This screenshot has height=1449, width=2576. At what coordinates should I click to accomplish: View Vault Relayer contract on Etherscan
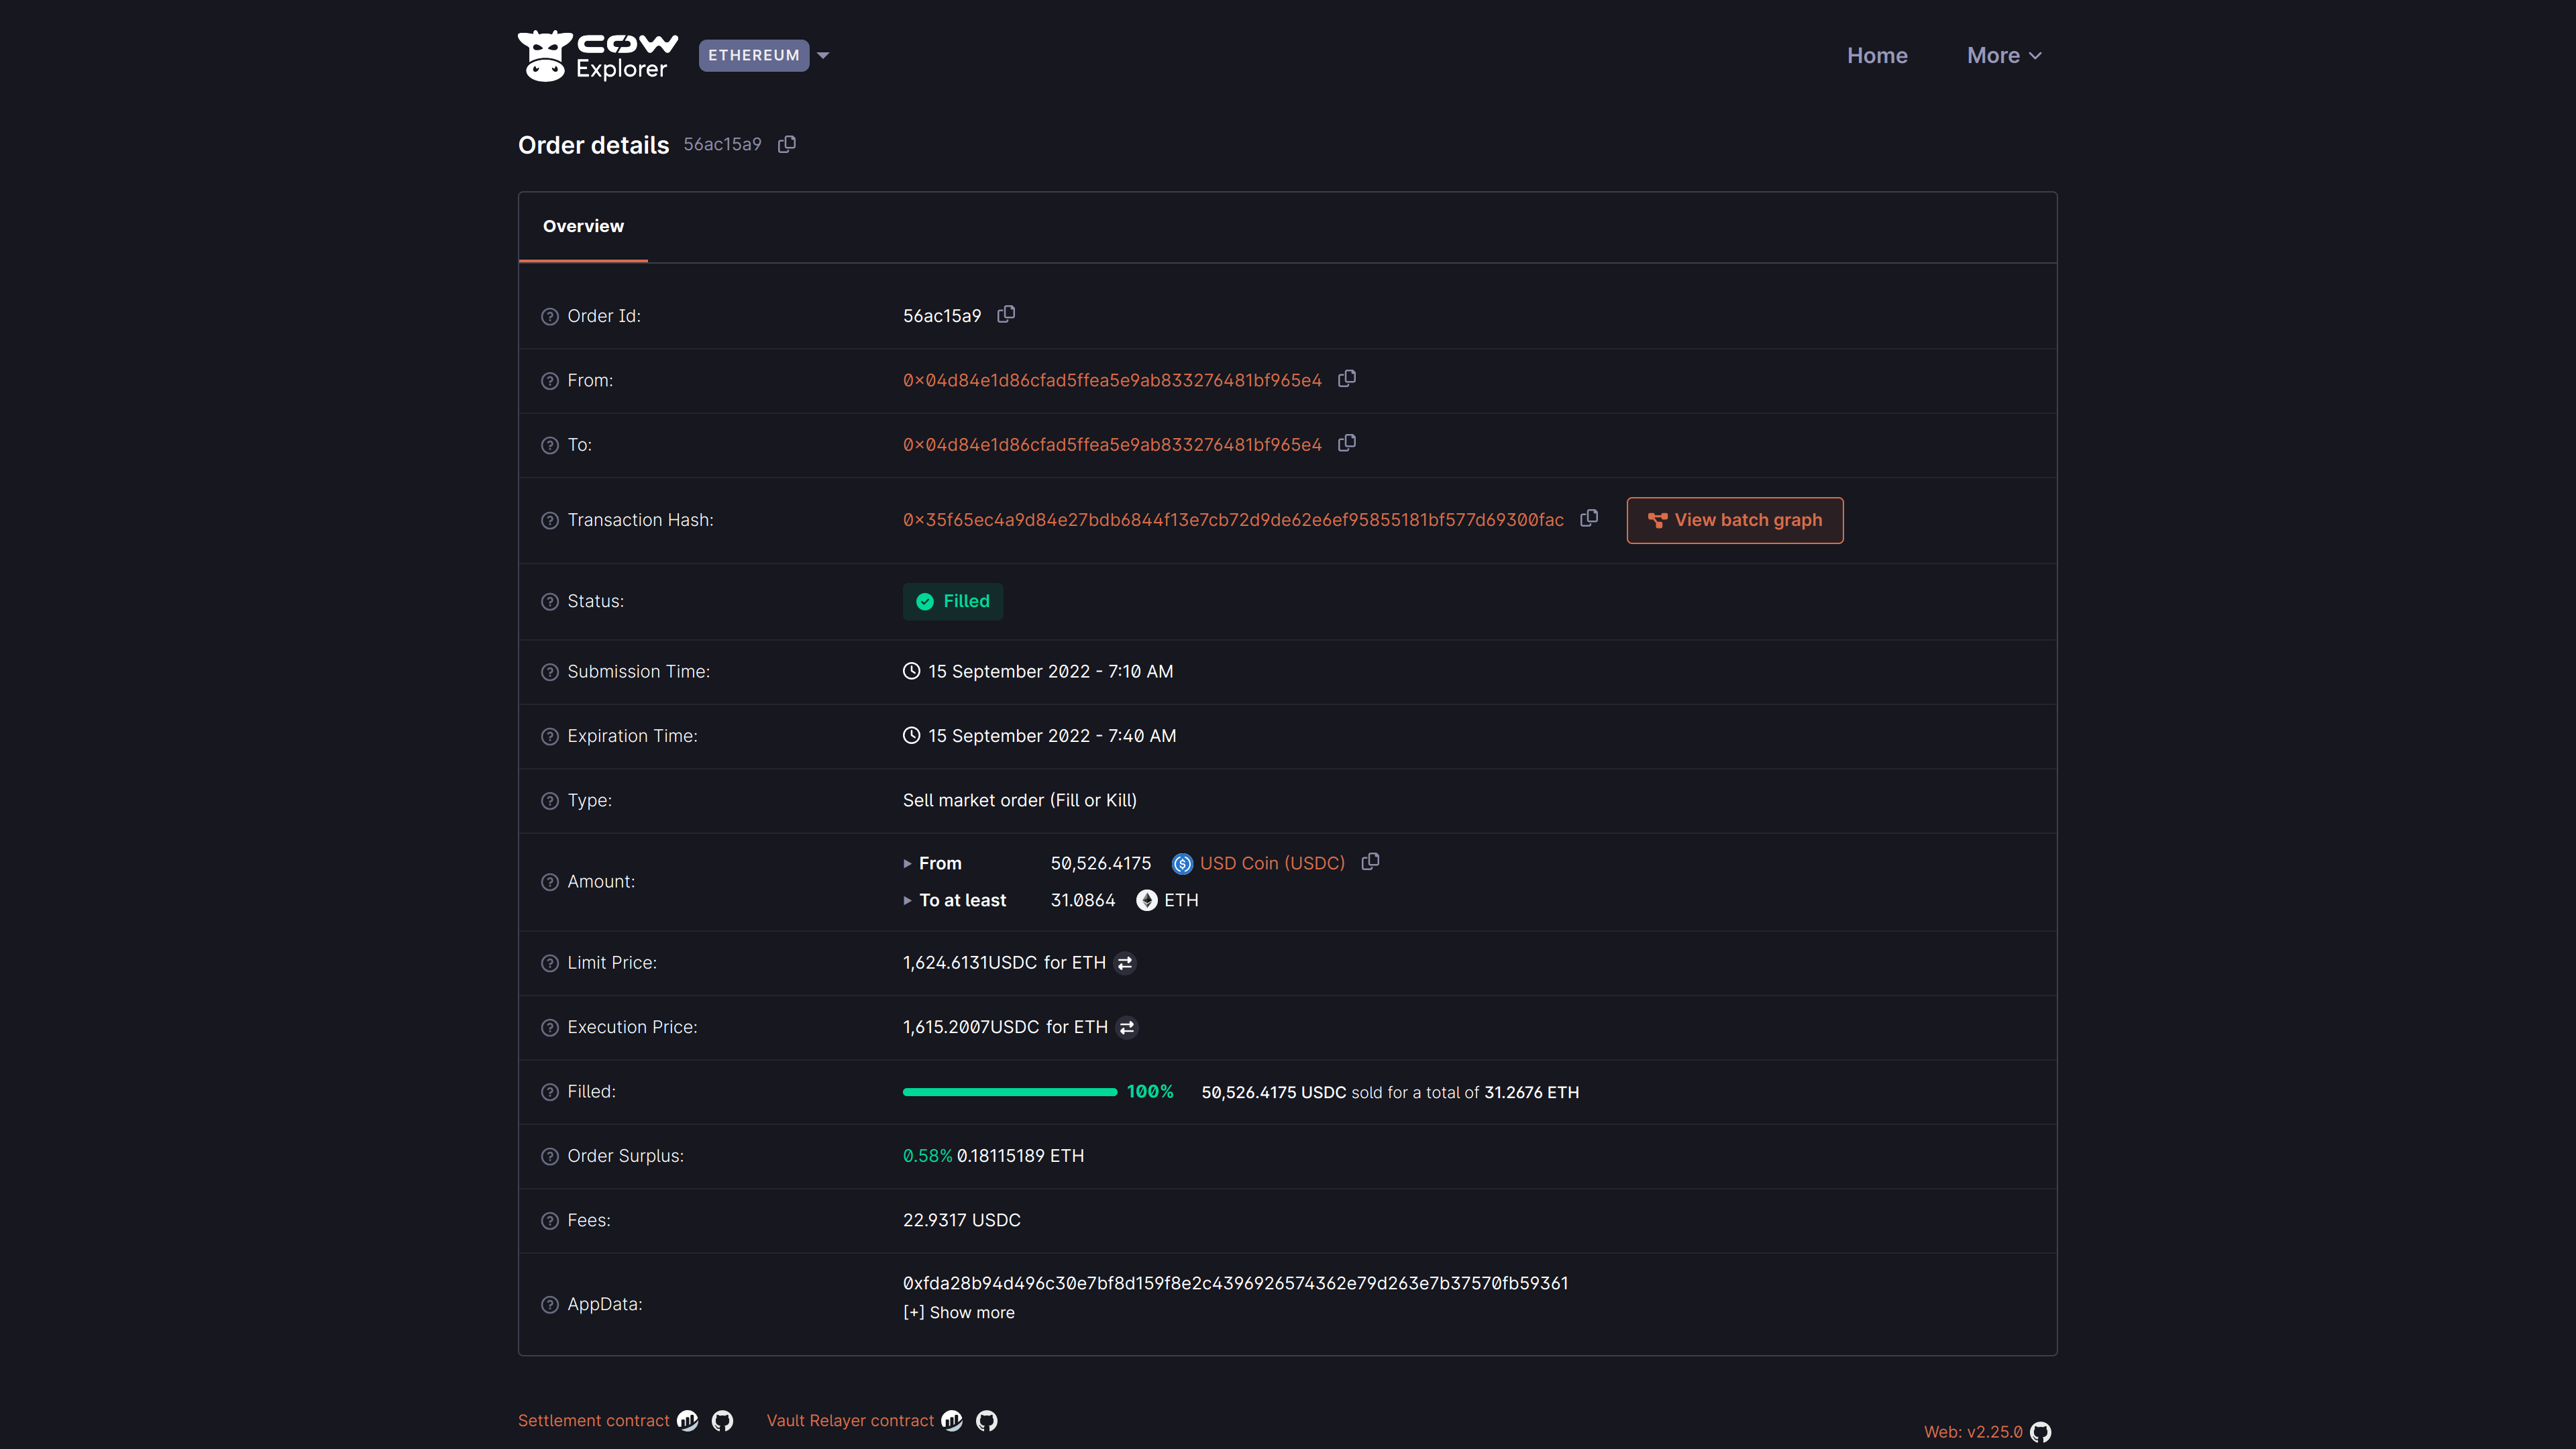pos(952,1420)
